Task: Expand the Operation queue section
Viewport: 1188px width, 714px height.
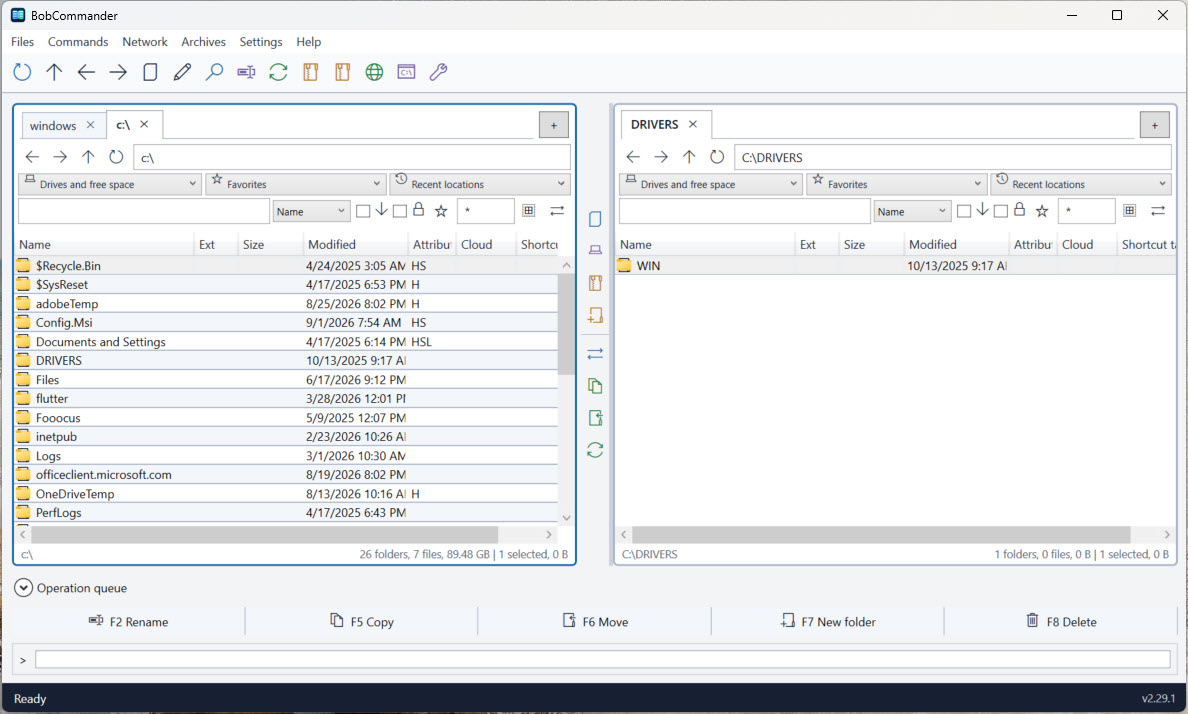Action: pyautogui.click(x=23, y=588)
